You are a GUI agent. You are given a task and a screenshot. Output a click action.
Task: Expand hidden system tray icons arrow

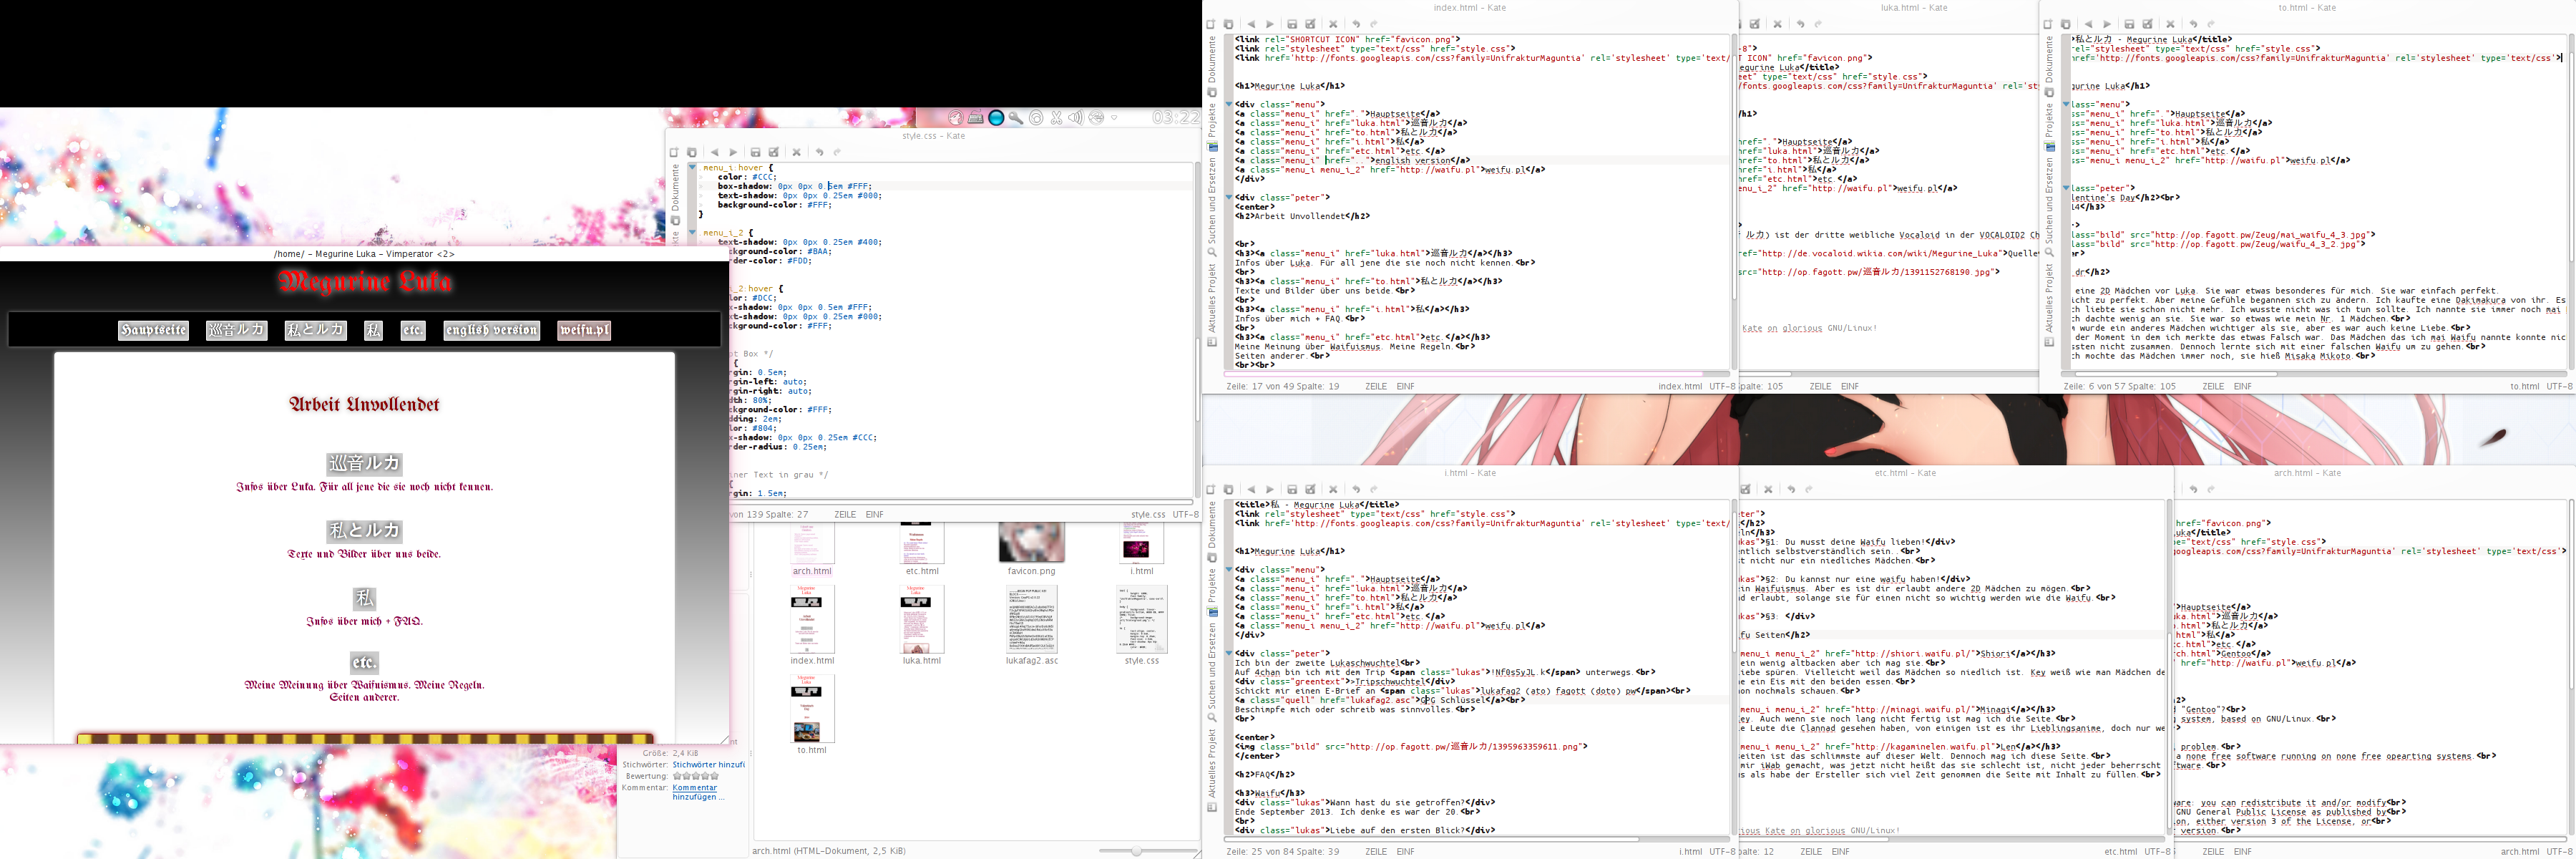(x=1115, y=118)
